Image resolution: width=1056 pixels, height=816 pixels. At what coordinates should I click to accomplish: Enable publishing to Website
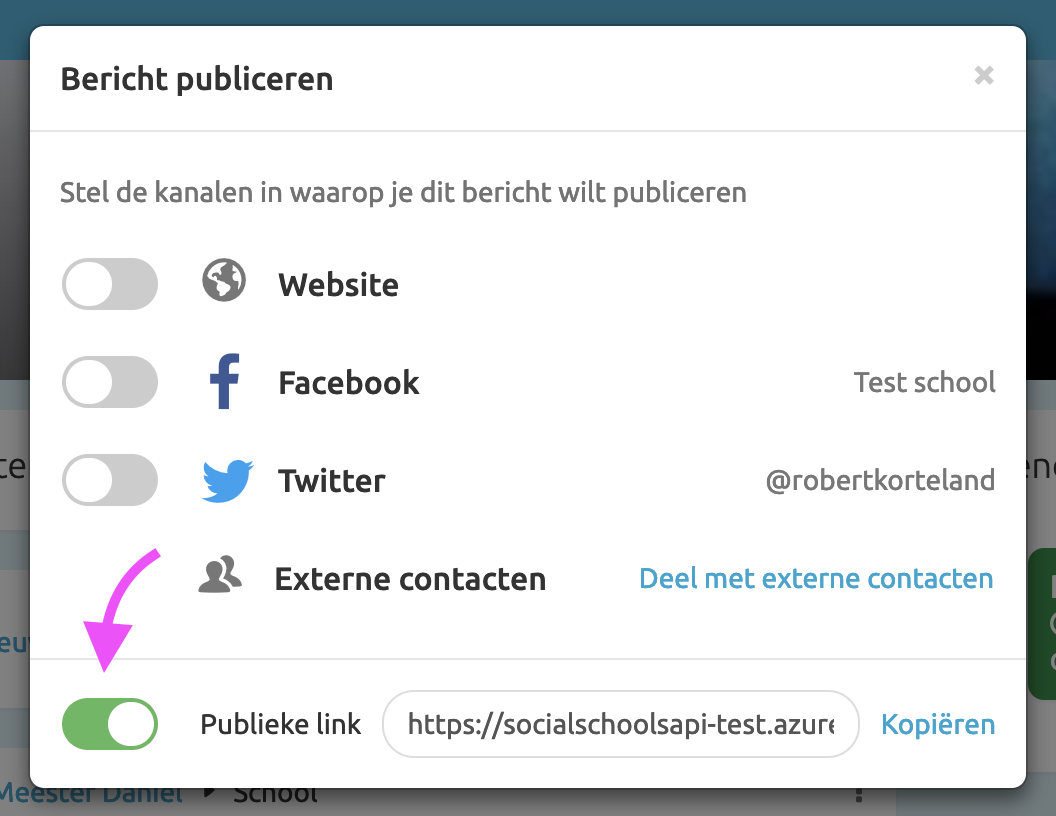(x=109, y=283)
